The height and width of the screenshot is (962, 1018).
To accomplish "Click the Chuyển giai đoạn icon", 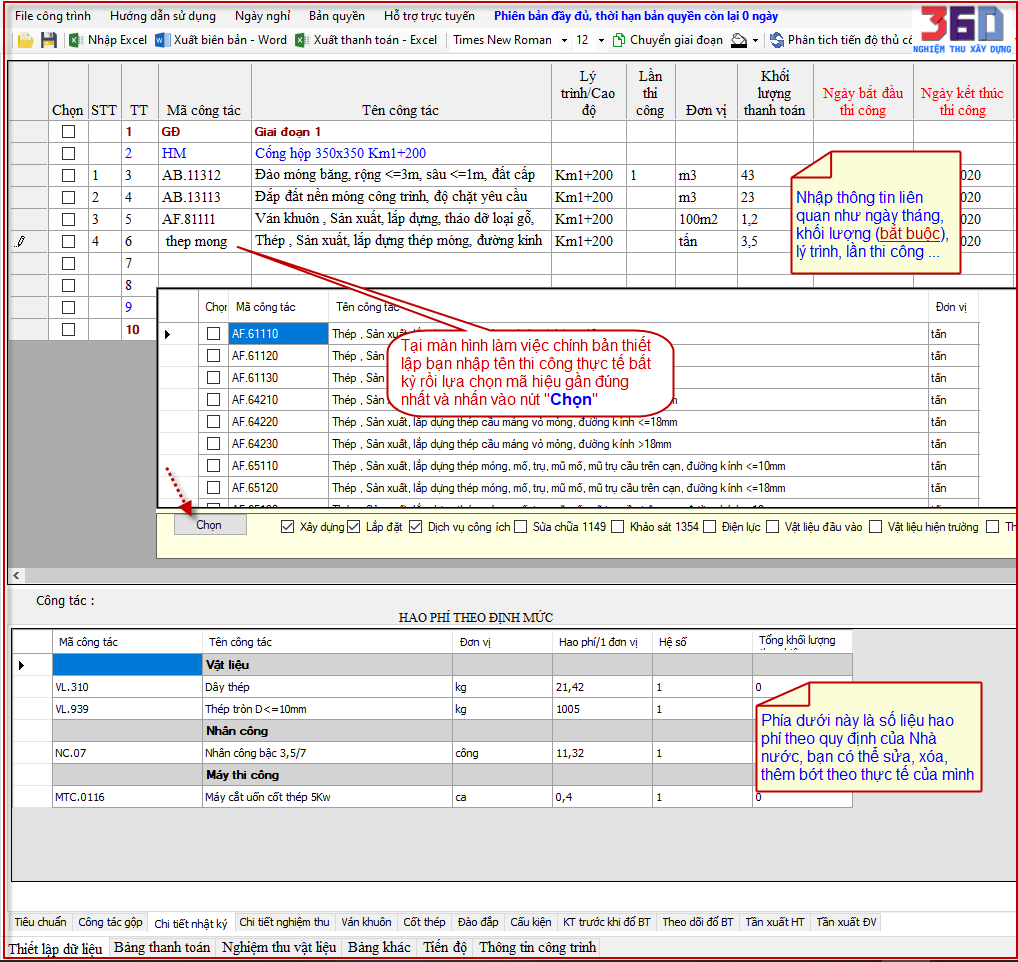I will click(619, 40).
